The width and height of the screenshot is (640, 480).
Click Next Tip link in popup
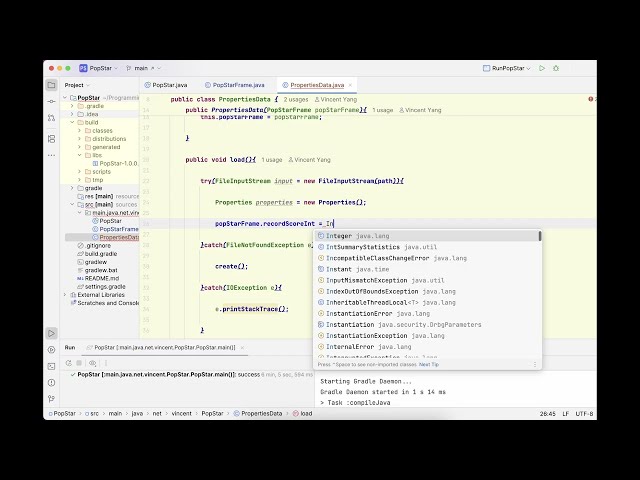[x=429, y=364]
